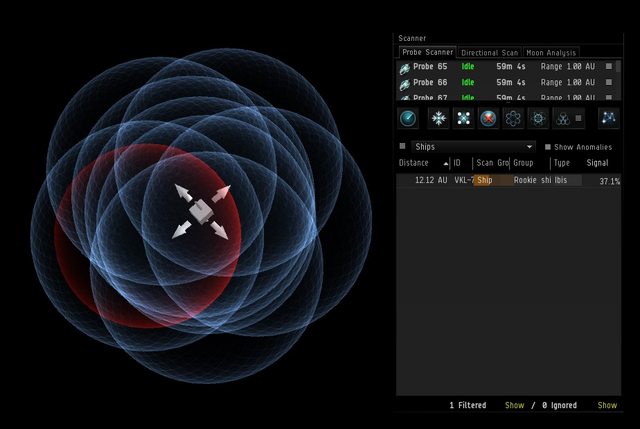The image size is (640, 429).
Task: Click the VKL-7 signature ID
Action: (x=464, y=180)
